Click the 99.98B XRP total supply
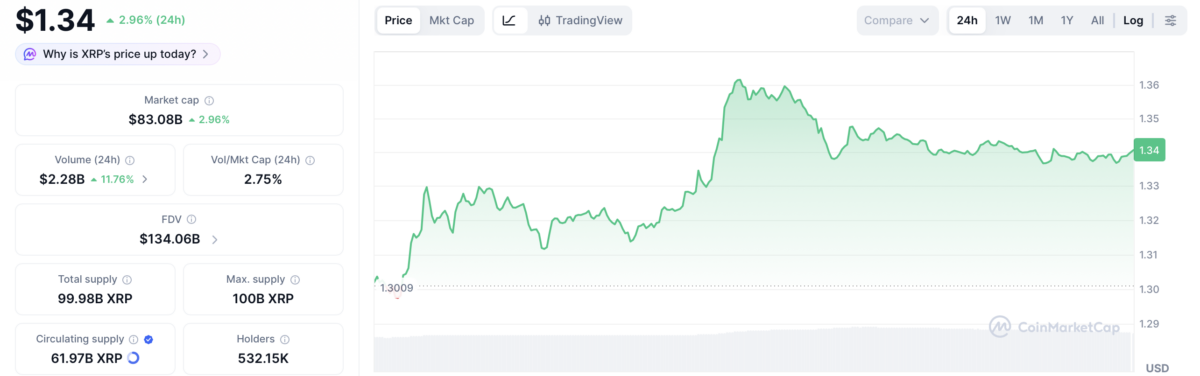Viewport: 1200px width, 376px height. coord(95,298)
